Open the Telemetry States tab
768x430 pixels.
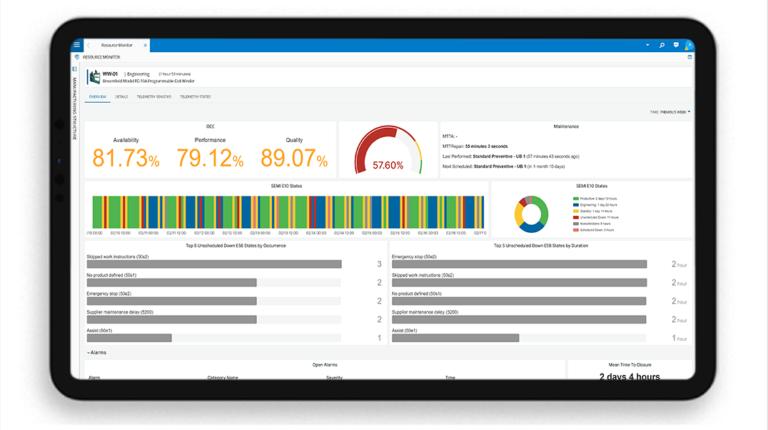point(195,97)
